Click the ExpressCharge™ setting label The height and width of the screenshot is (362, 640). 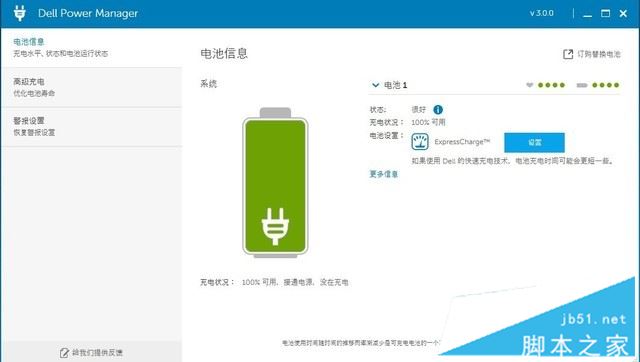[x=462, y=142]
